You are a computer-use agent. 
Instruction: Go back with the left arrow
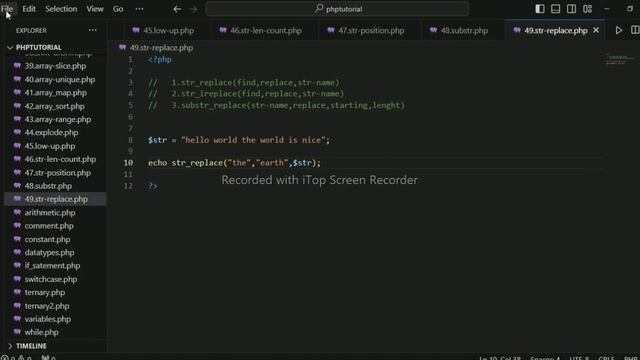point(177,9)
